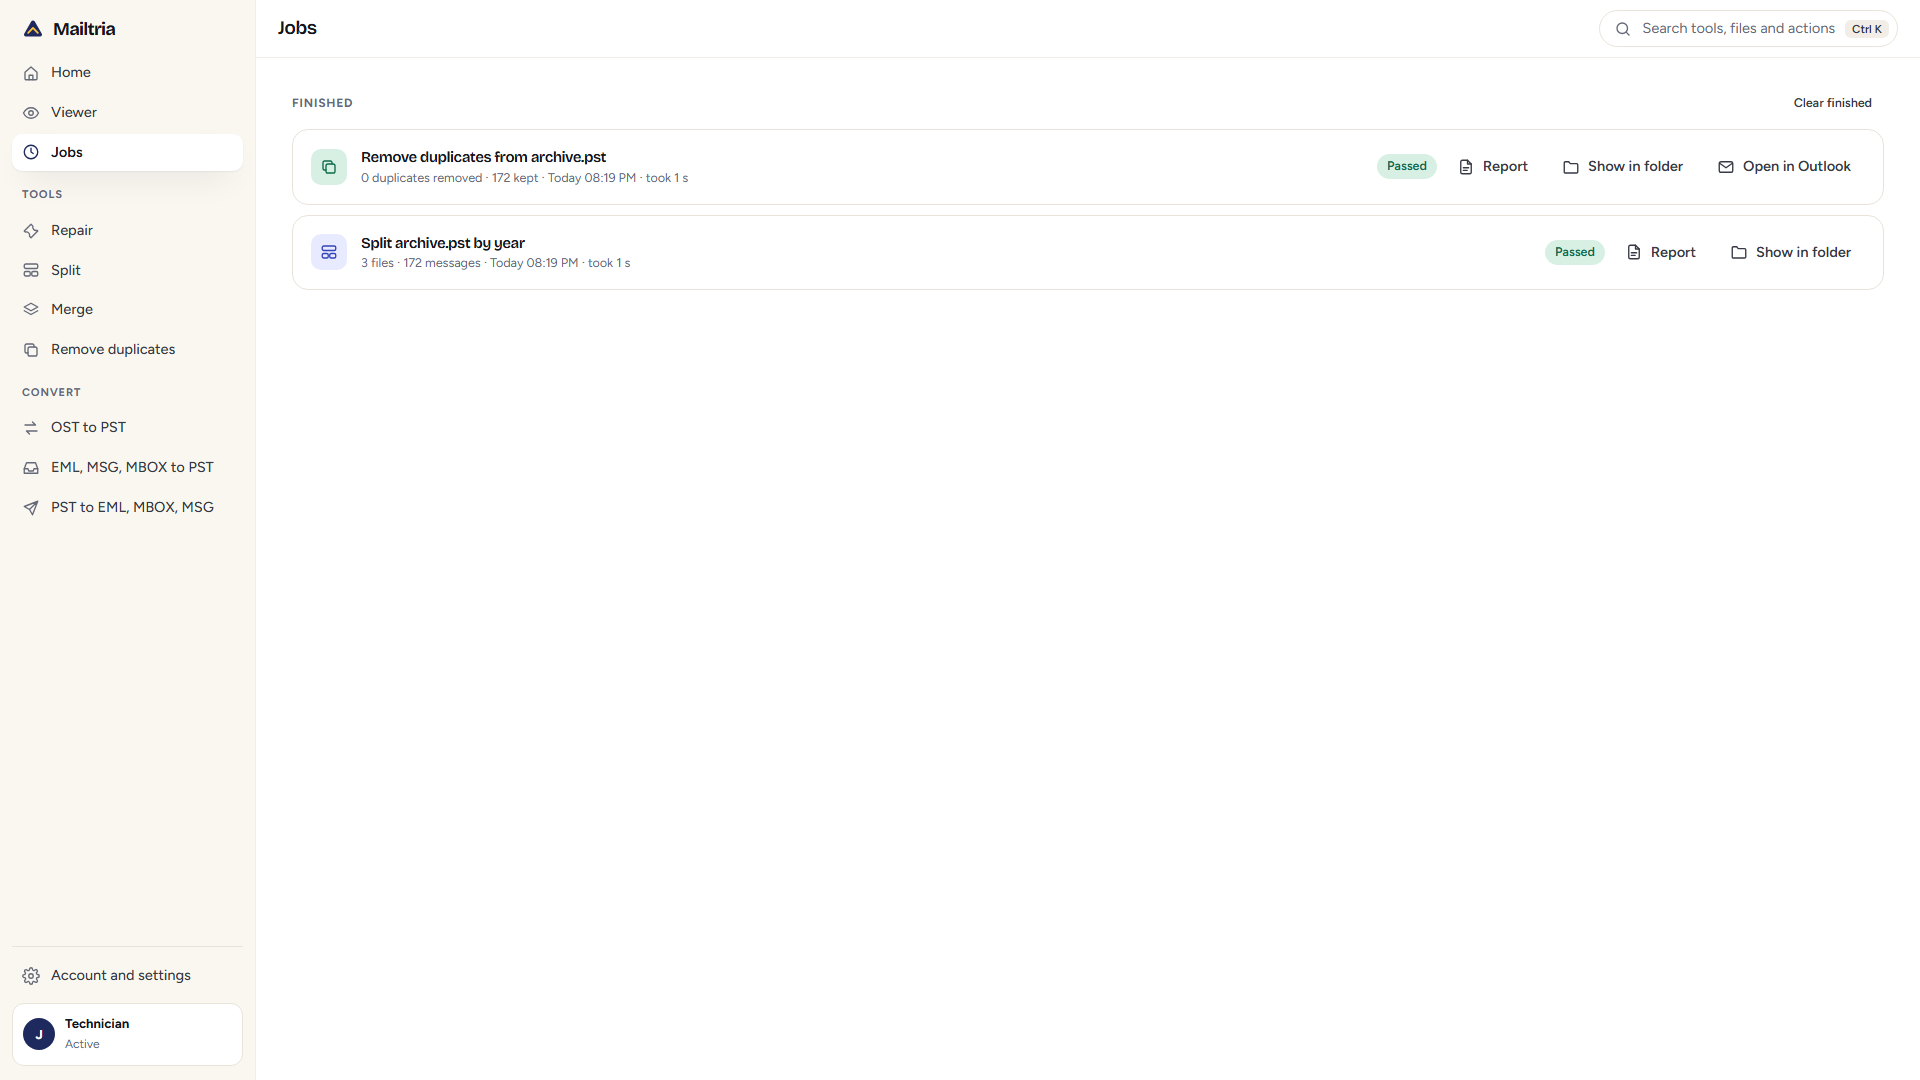Select 'Split archive.pst by year' title
Image resolution: width=1920 pixels, height=1080 pixels.
[443, 243]
